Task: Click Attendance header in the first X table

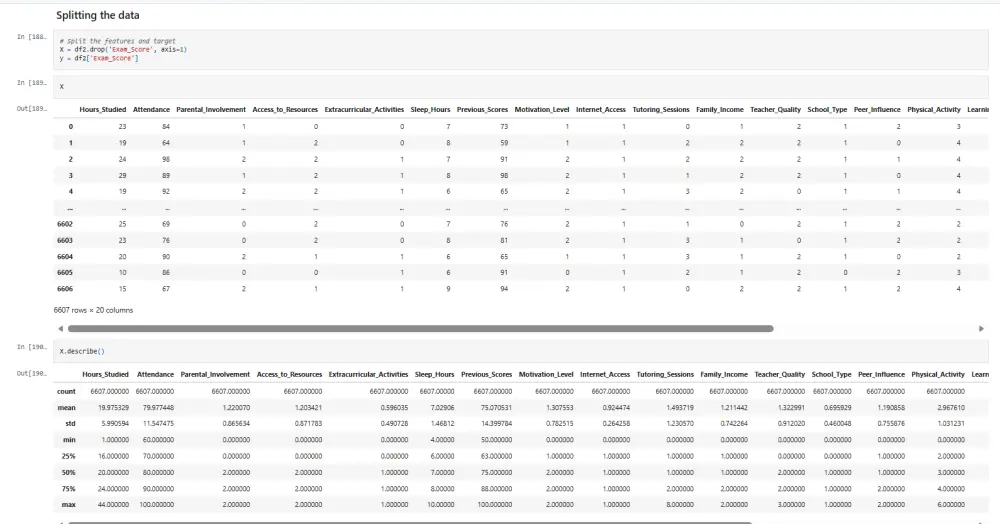Action: click(151, 110)
